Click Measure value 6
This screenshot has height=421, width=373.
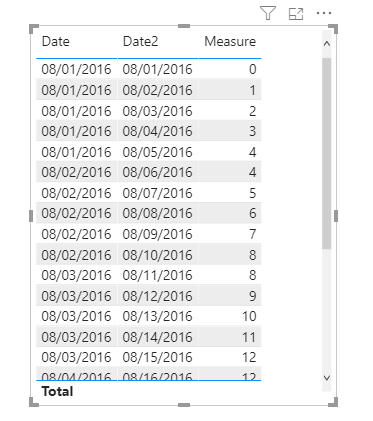(x=253, y=213)
